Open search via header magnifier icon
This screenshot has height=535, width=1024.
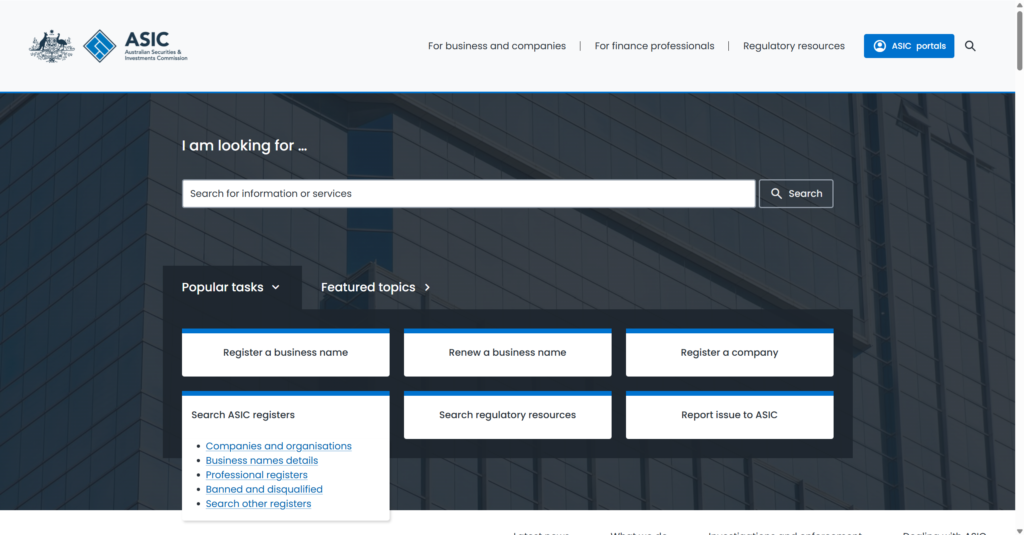[970, 46]
